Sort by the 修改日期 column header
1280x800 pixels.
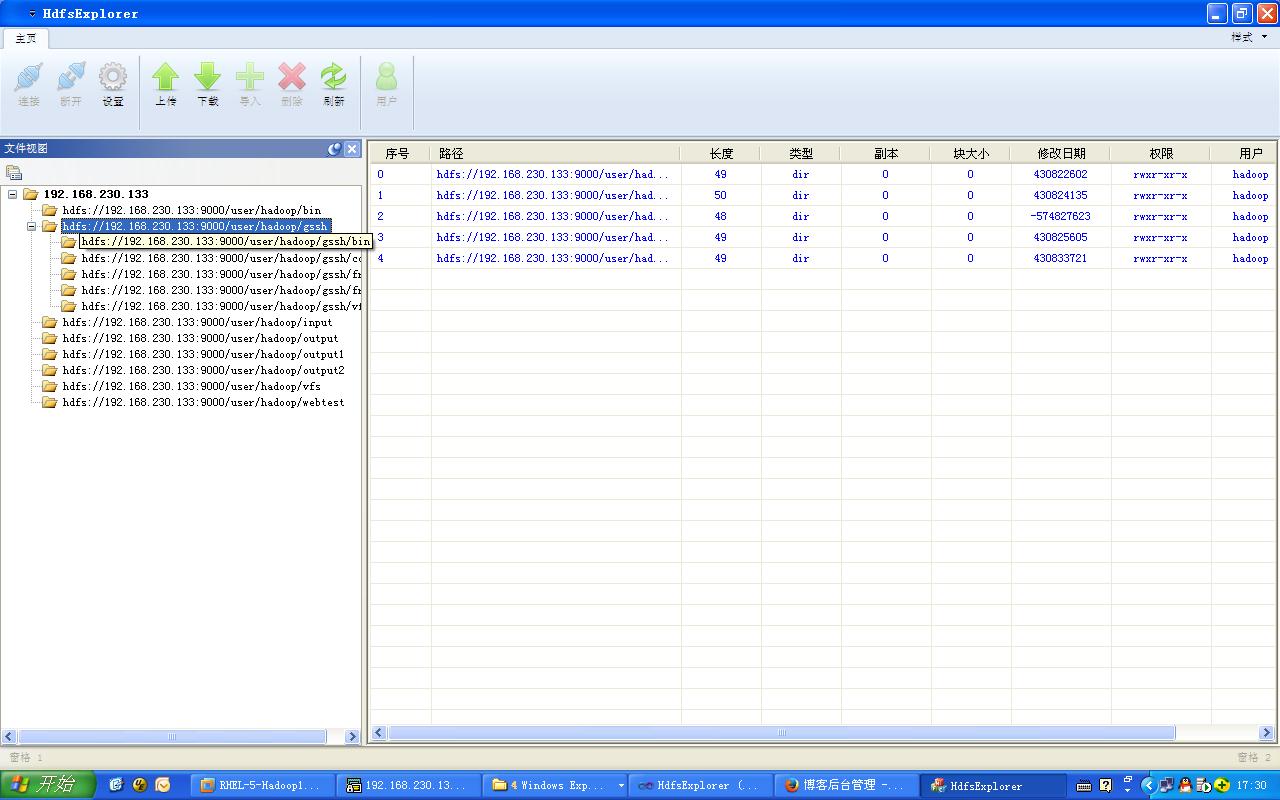(1061, 153)
